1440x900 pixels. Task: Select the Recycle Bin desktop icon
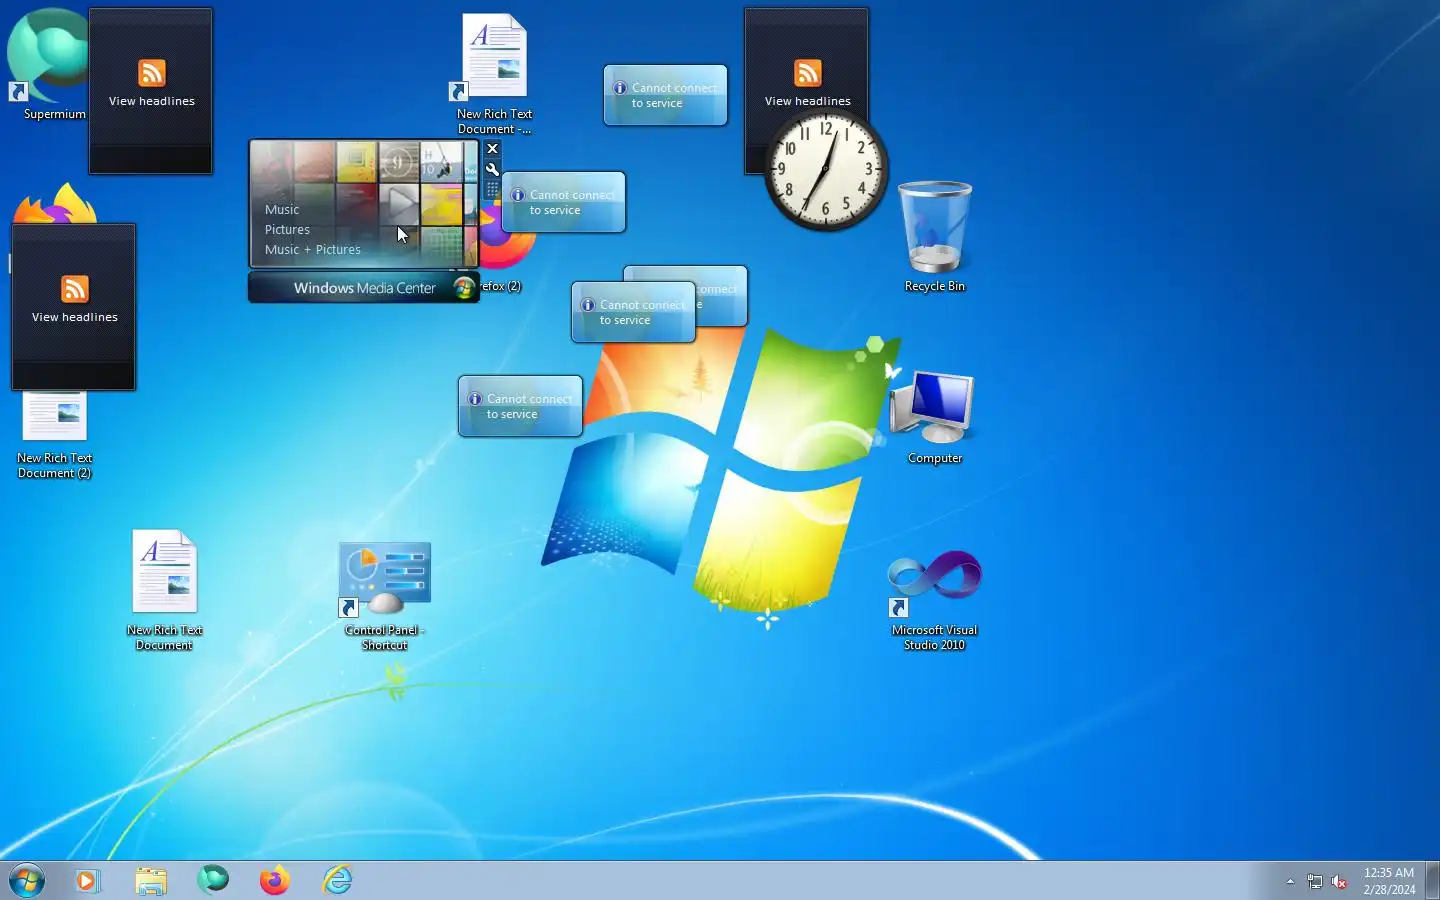[x=935, y=236]
